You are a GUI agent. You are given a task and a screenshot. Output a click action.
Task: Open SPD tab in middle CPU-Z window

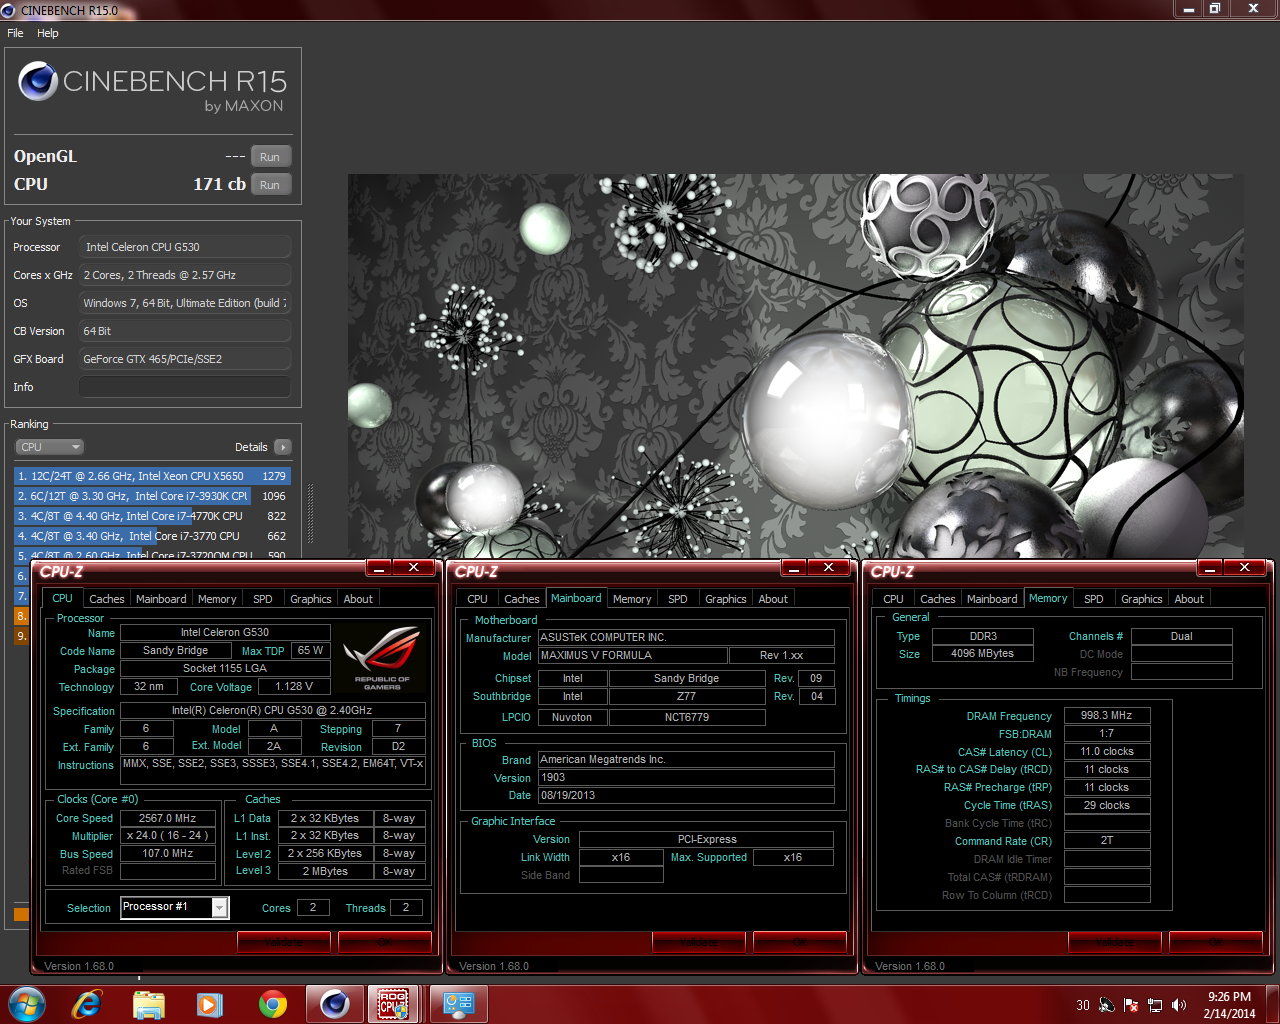point(678,599)
